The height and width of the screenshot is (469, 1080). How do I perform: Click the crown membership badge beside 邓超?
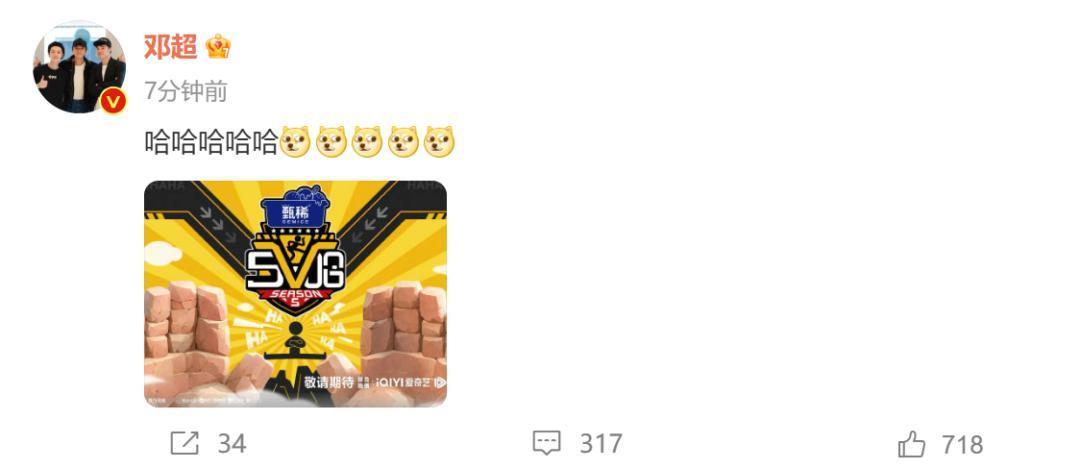click(218, 46)
